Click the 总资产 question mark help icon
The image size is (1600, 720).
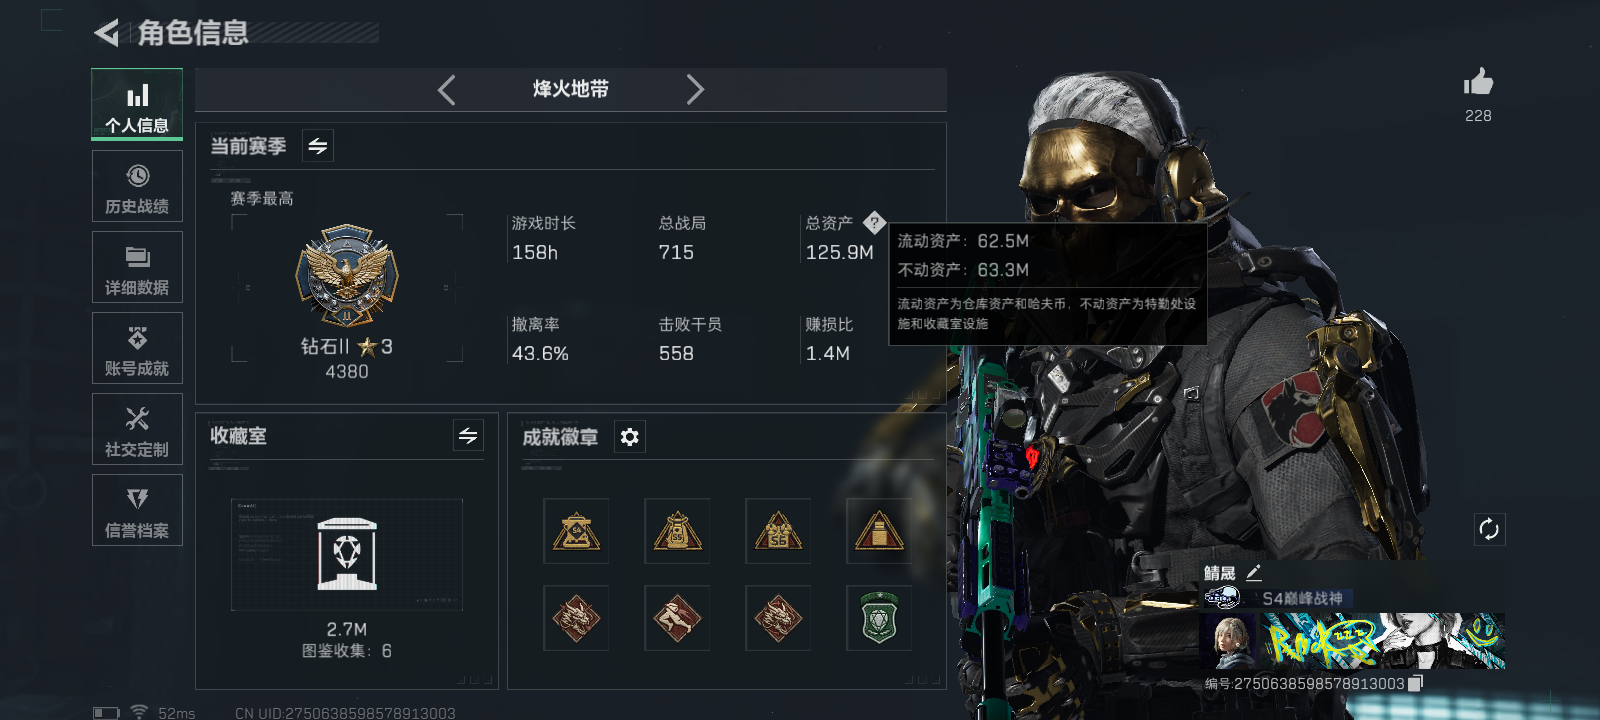coord(874,222)
